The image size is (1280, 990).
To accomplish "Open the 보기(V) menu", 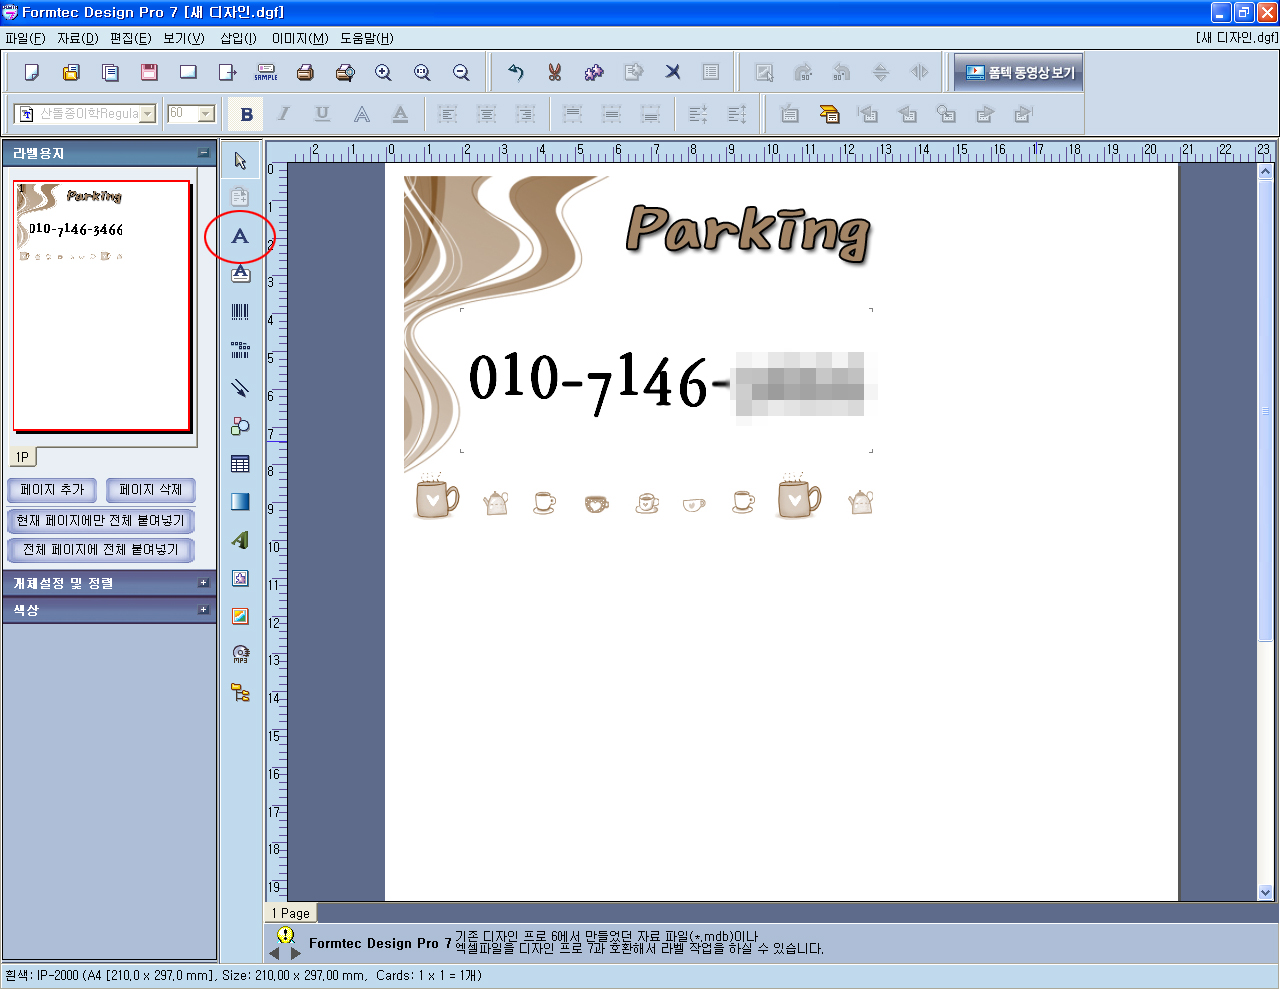I will point(183,38).
